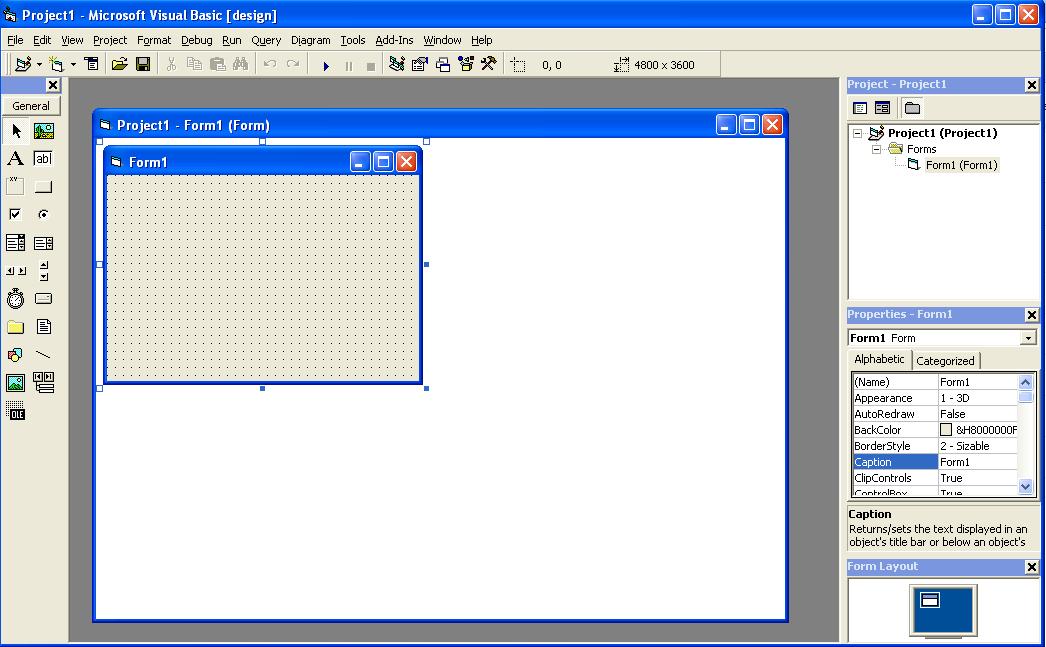Select the Label tool
This screenshot has height=647, width=1046.
point(16,159)
